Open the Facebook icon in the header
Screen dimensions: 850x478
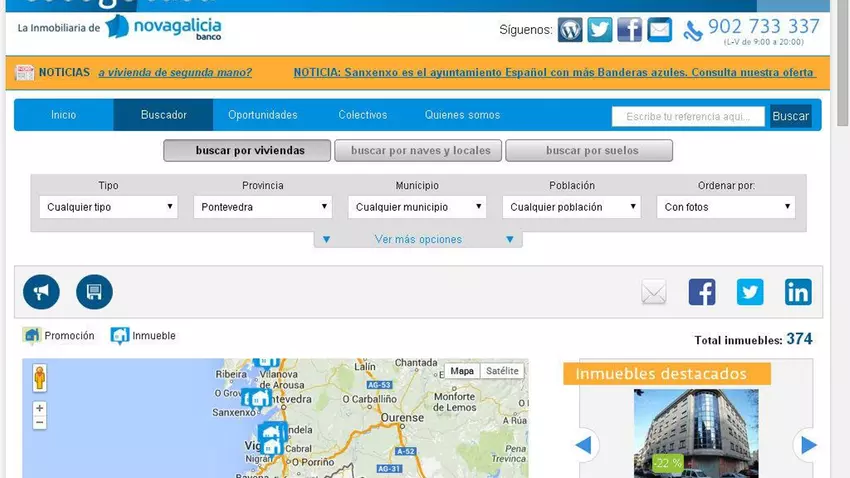630,30
